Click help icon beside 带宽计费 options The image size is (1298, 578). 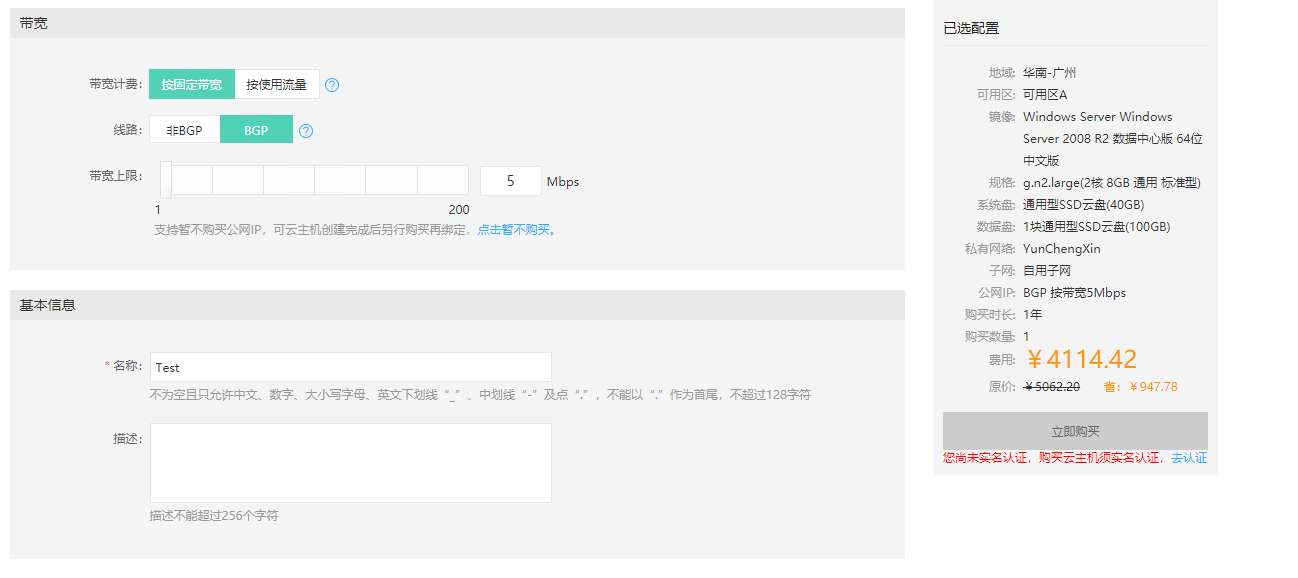pos(332,85)
